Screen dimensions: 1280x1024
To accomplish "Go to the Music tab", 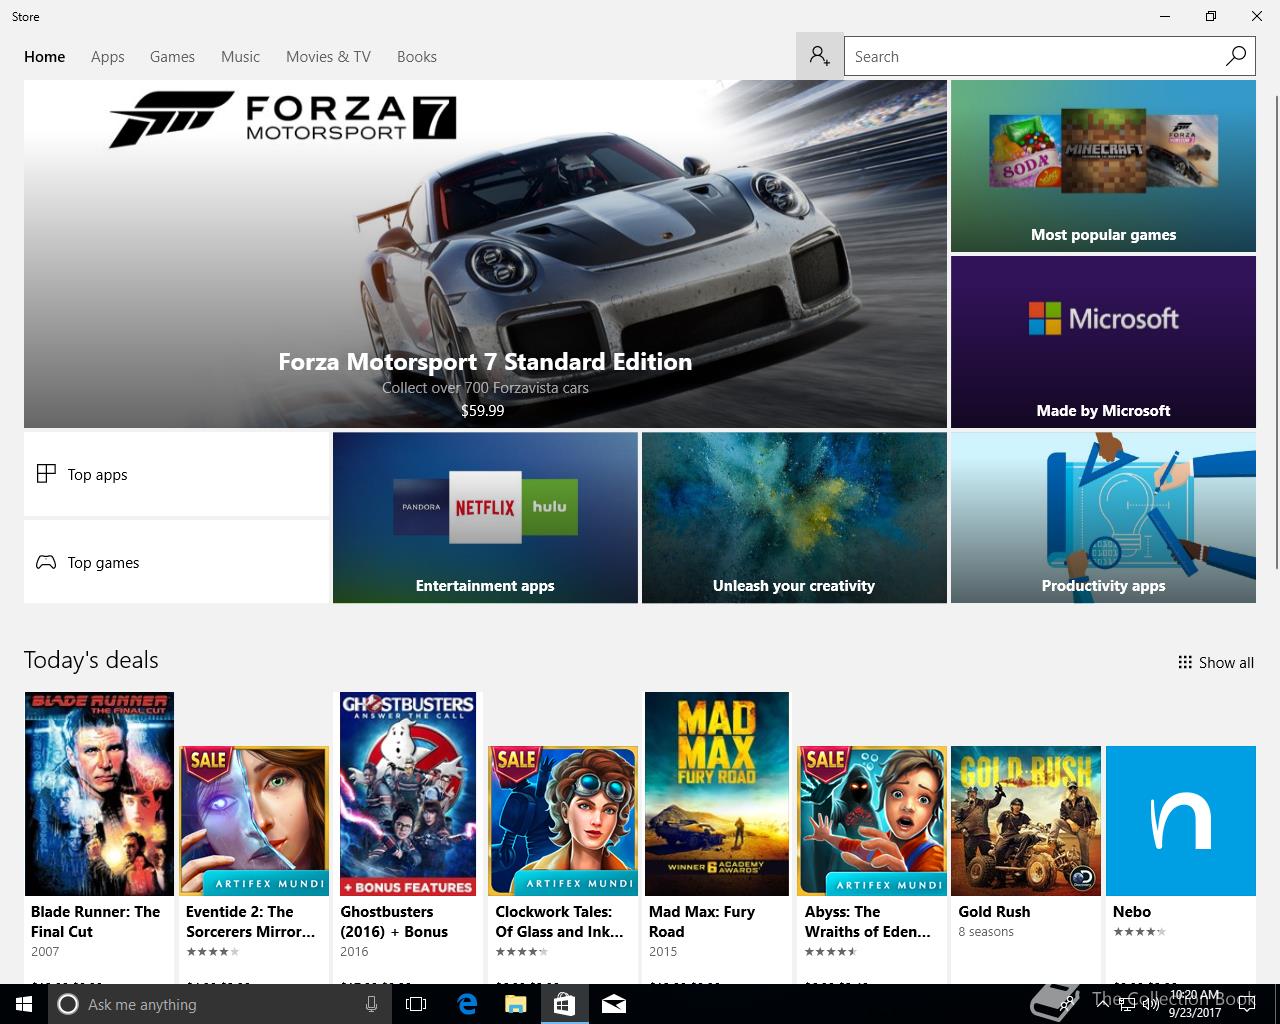I will [240, 57].
